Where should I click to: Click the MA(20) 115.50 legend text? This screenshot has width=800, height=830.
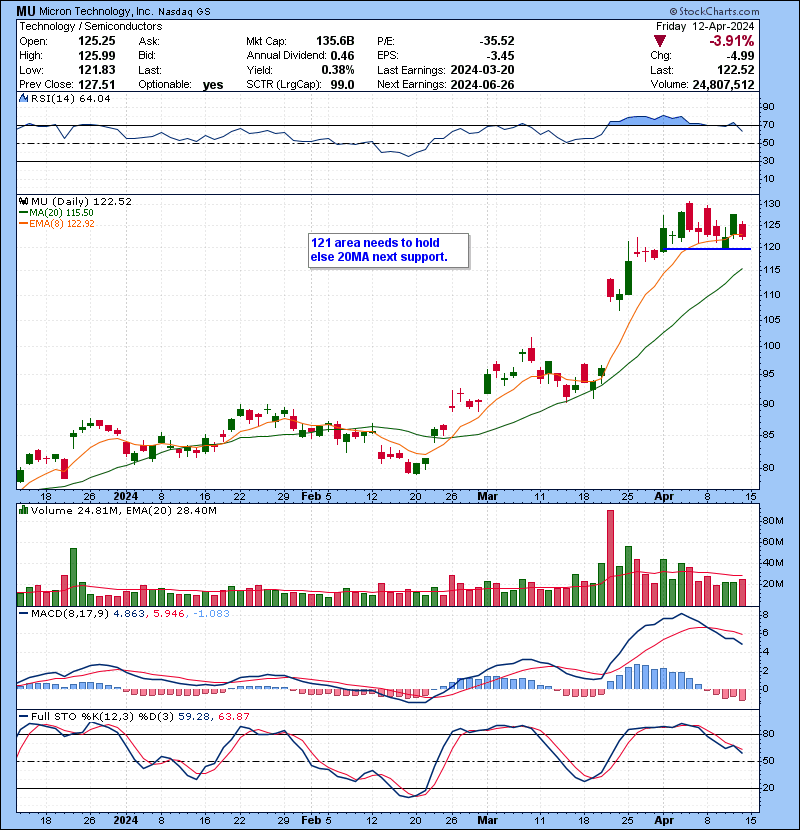click(61, 212)
